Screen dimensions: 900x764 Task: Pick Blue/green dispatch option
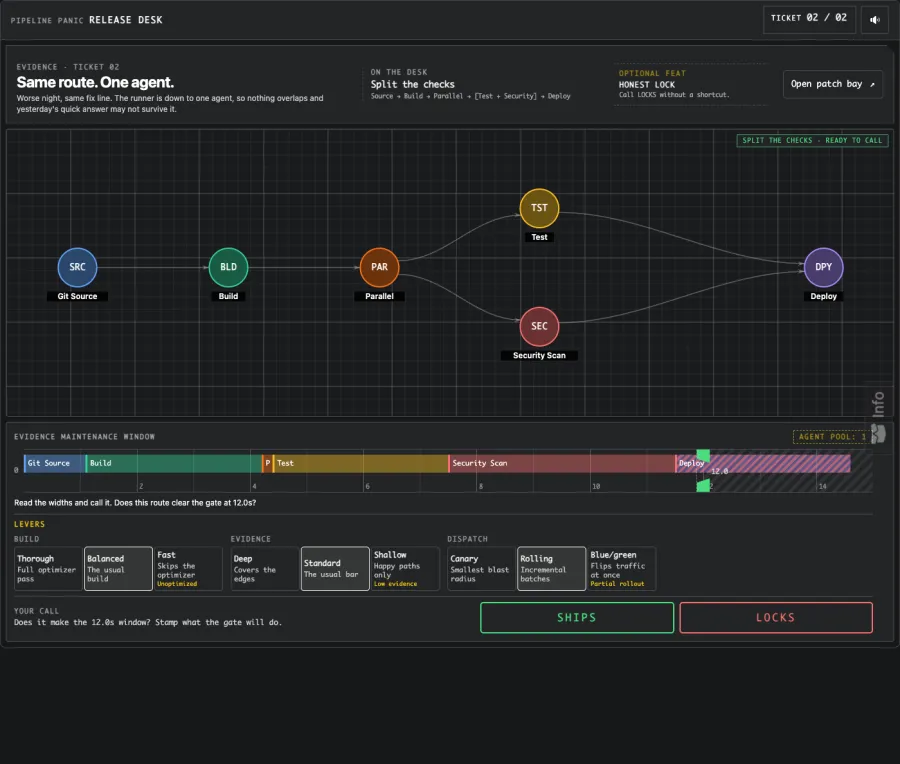[x=622, y=568]
